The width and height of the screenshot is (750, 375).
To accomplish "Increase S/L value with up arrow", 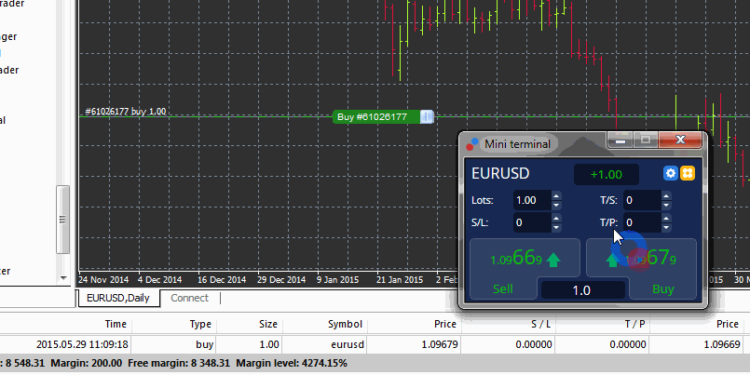I will [x=556, y=218].
